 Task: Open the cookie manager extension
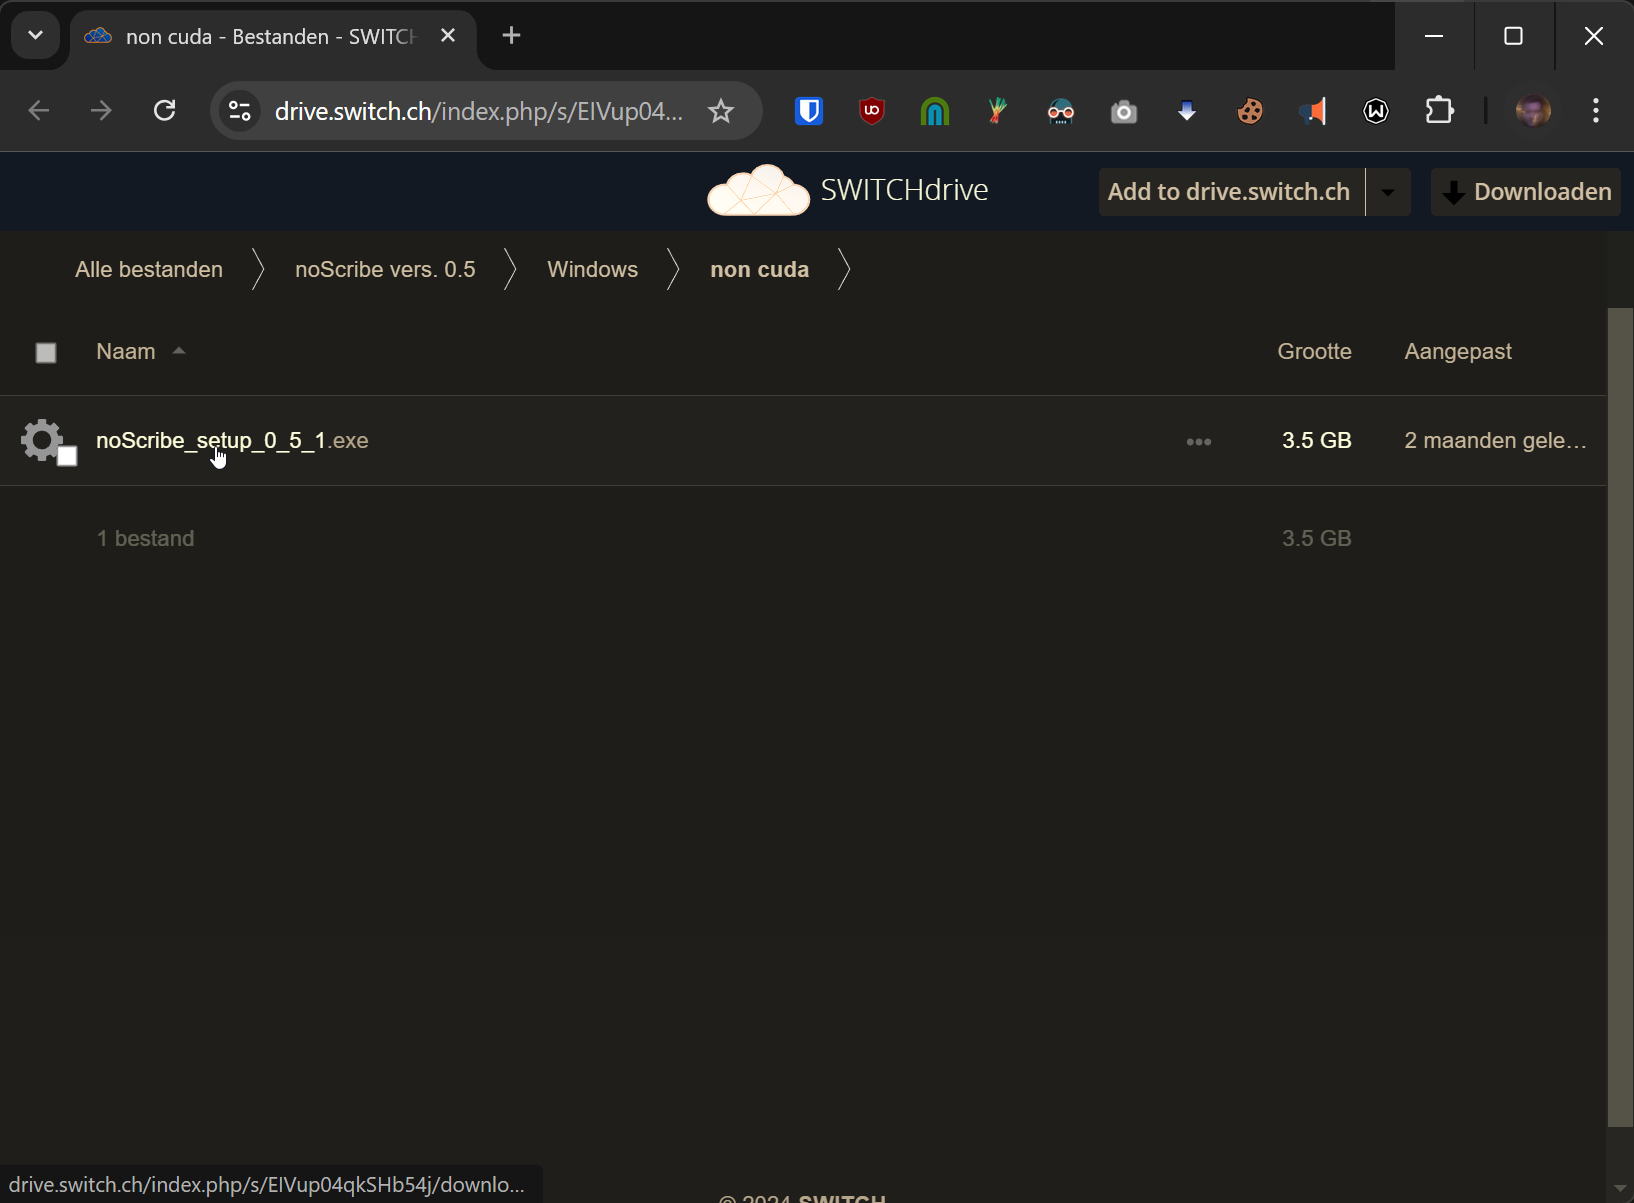tap(1250, 111)
